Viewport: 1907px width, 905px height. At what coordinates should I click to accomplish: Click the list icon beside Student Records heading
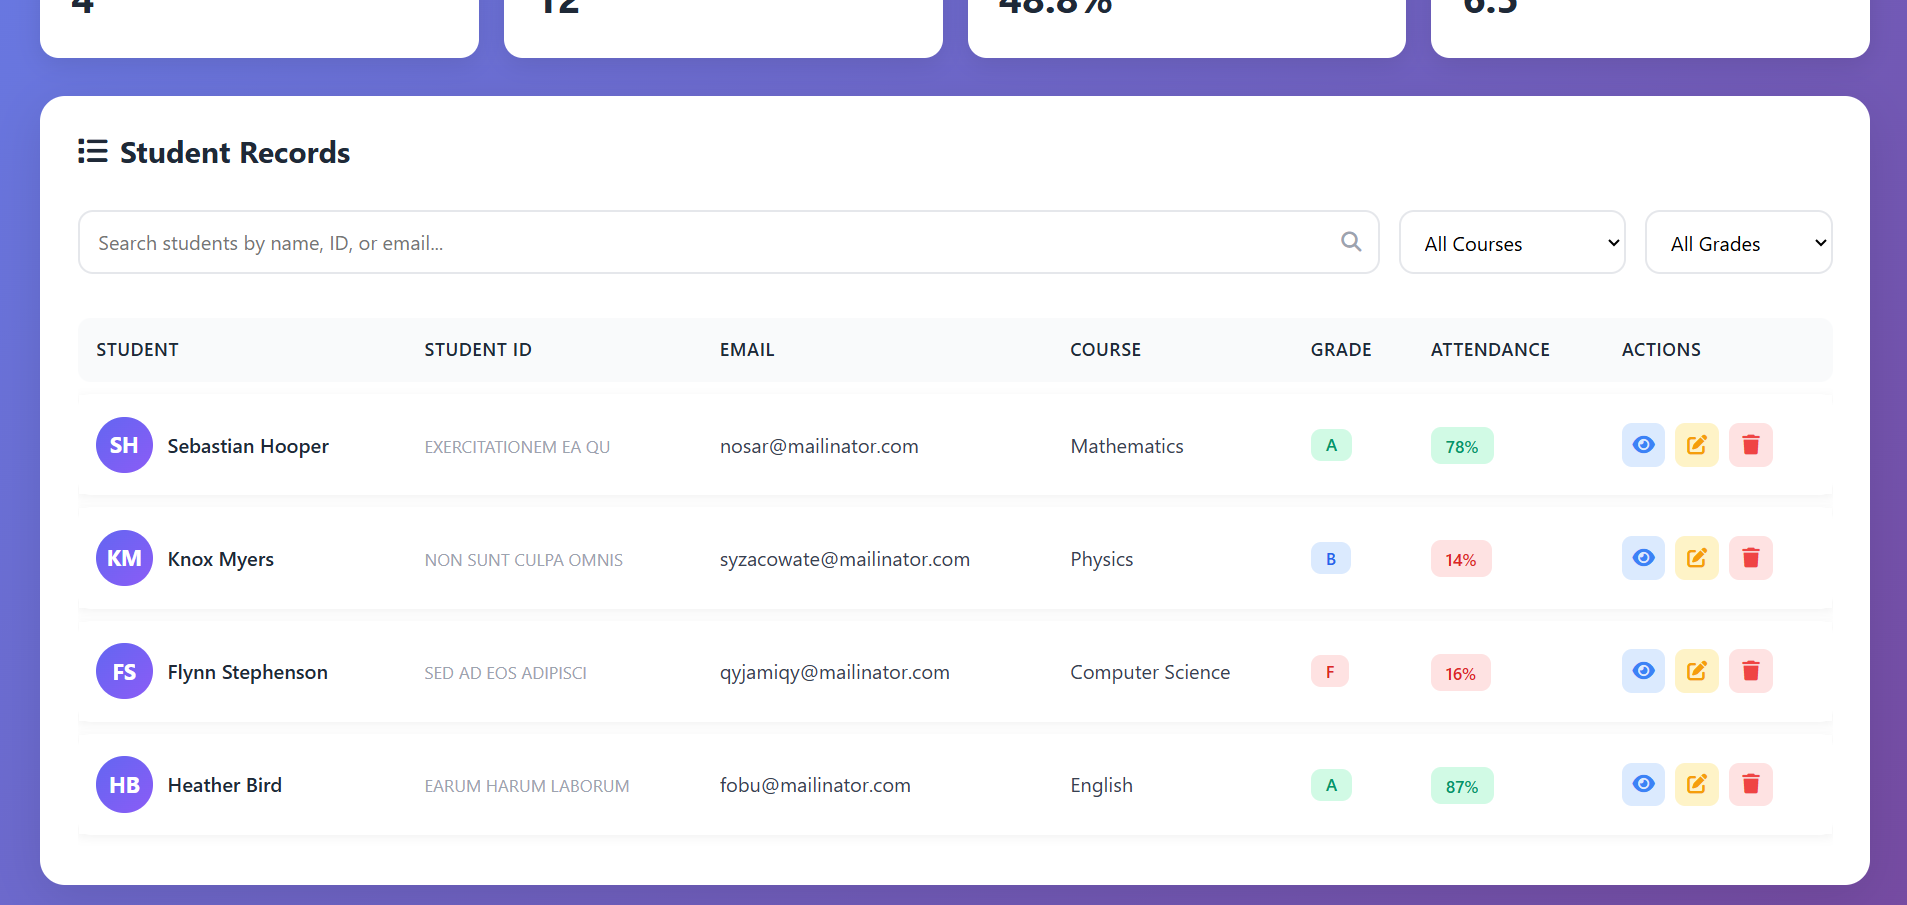tap(91, 151)
